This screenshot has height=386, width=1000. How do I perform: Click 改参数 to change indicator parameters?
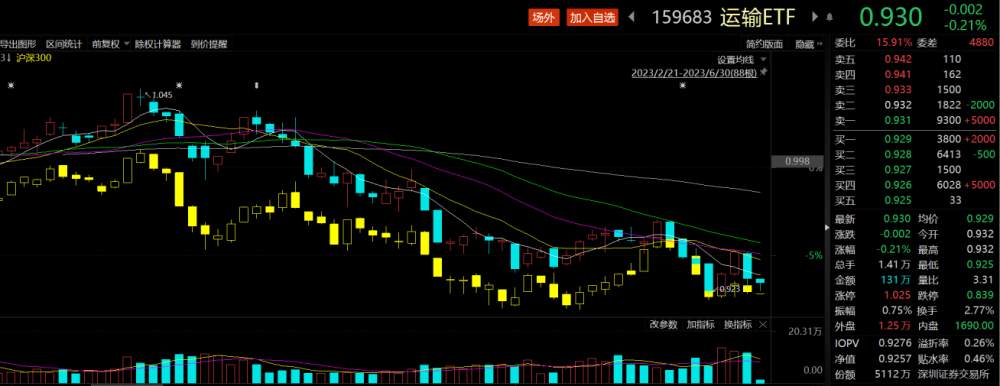(663, 324)
